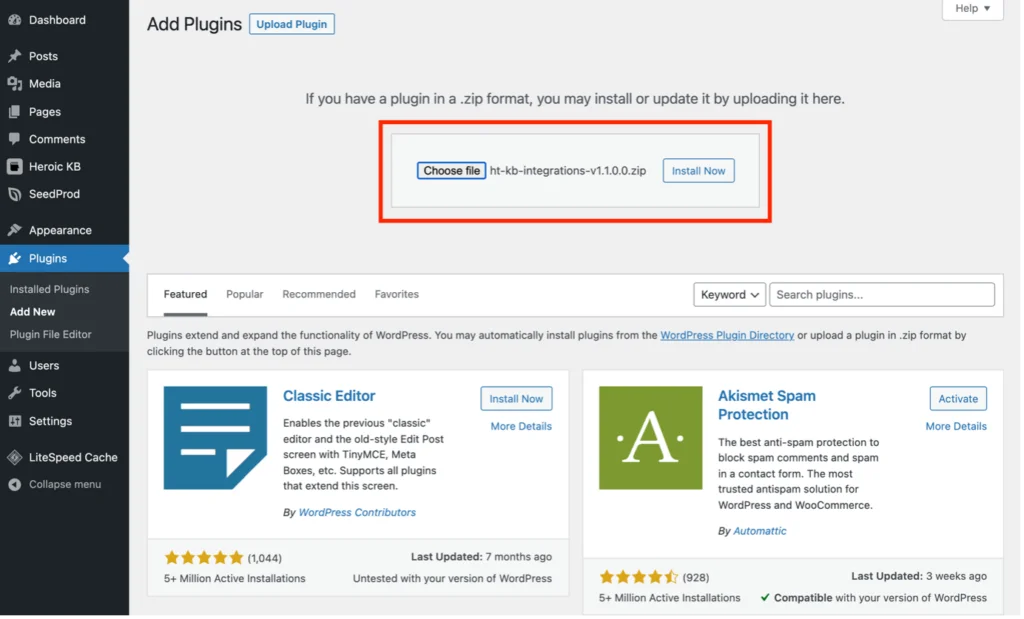The height and width of the screenshot is (619, 1024).
Task: Click the Akismet star rating
Action: tap(639, 578)
